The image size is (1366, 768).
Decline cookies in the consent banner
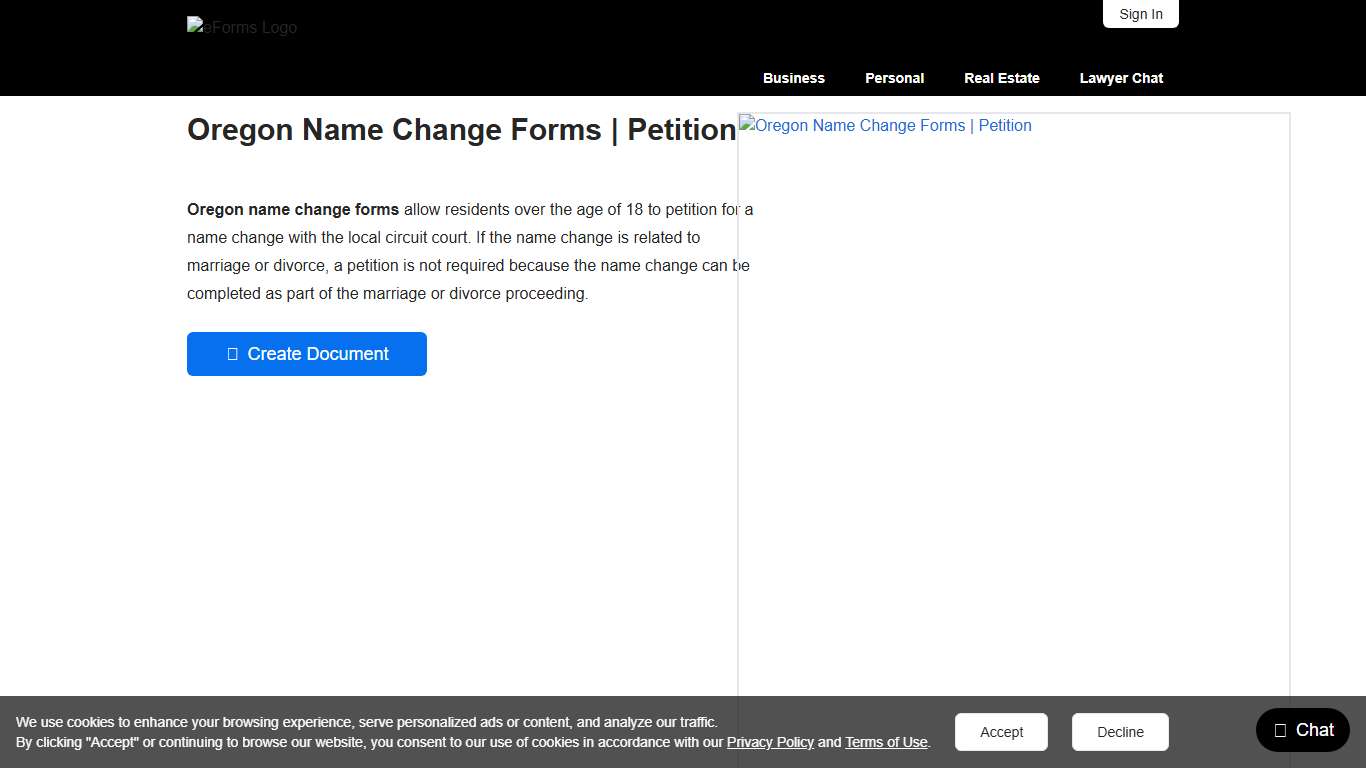[1120, 731]
